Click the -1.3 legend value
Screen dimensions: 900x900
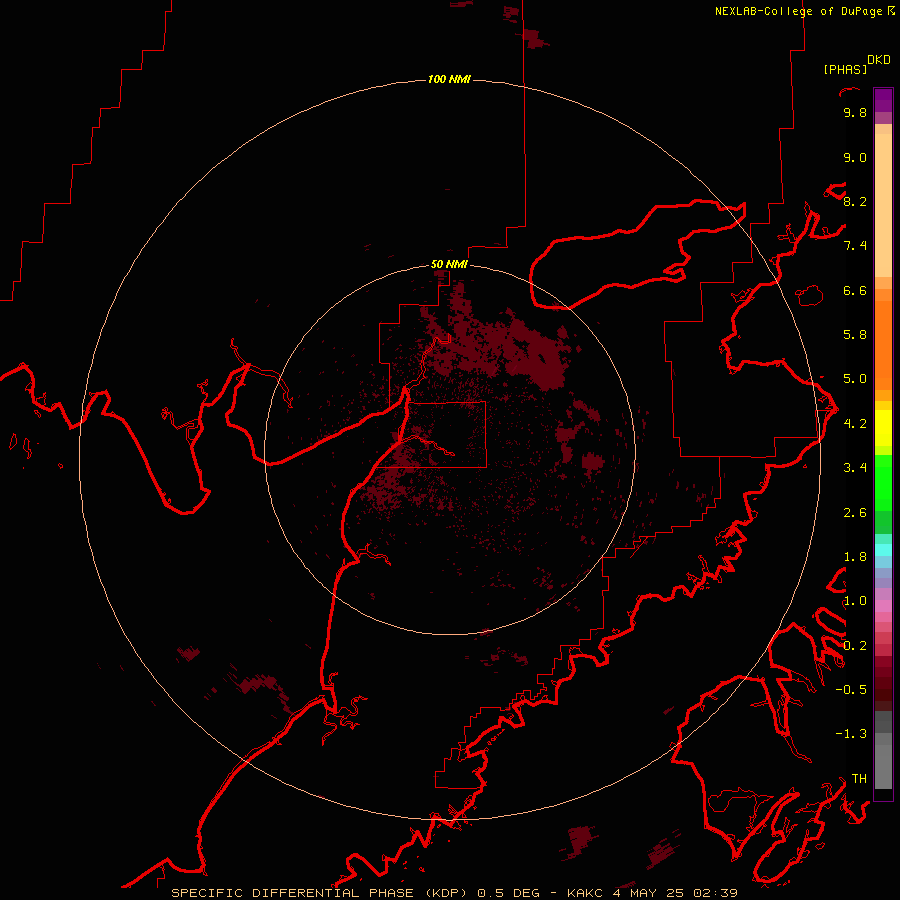click(851, 734)
